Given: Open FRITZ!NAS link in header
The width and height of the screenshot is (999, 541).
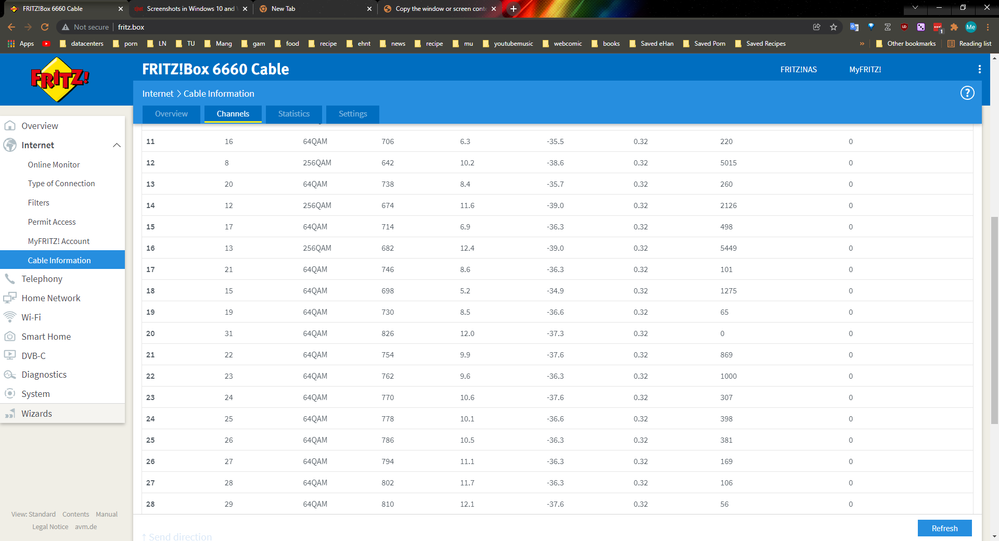Looking at the screenshot, I should (x=798, y=69).
